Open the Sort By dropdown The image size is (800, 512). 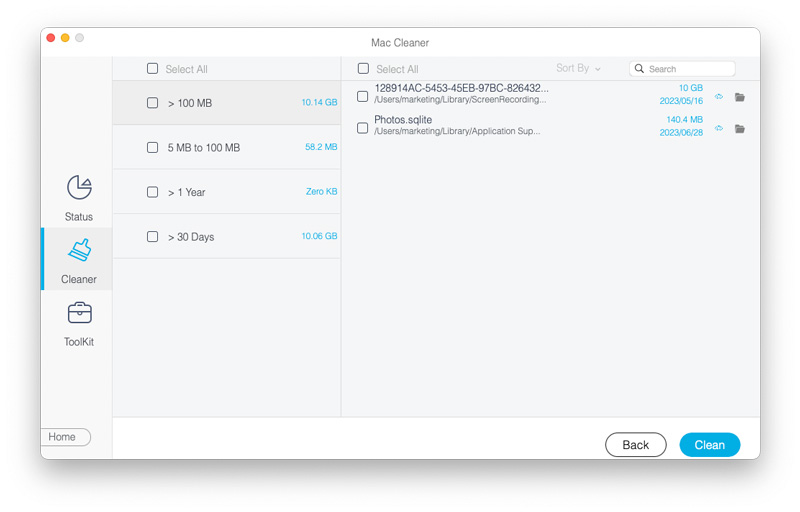point(578,68)
